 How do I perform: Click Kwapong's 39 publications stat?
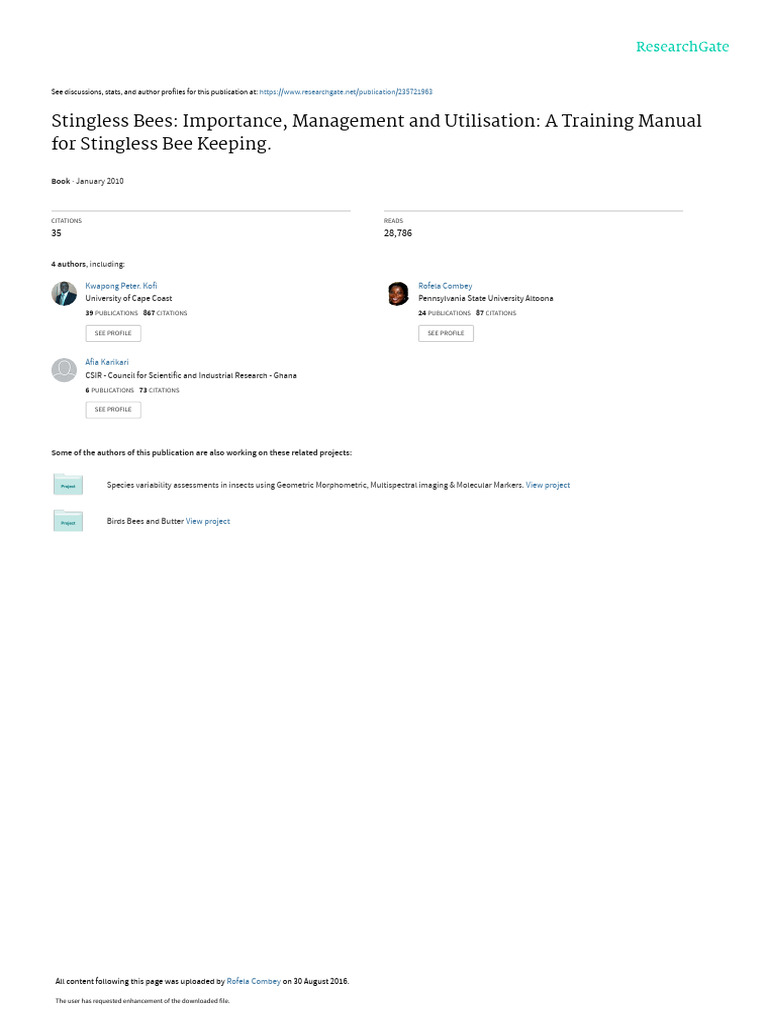click(111, 313)
